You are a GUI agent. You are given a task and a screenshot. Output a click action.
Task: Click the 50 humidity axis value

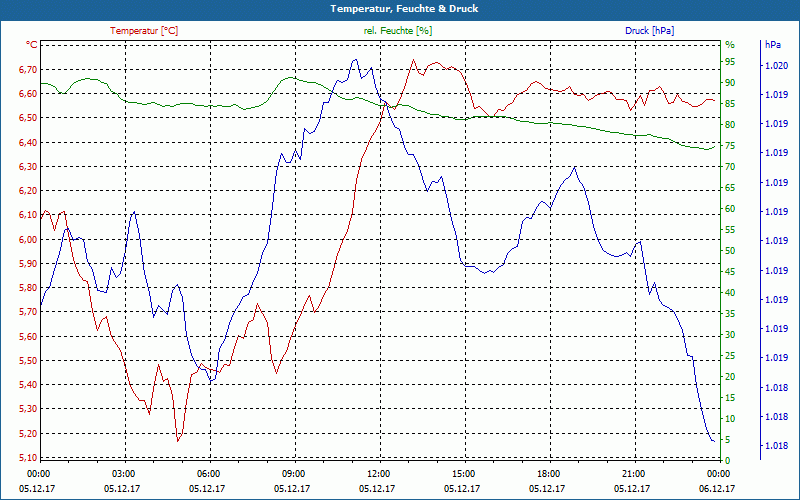(x=730, y=251)
